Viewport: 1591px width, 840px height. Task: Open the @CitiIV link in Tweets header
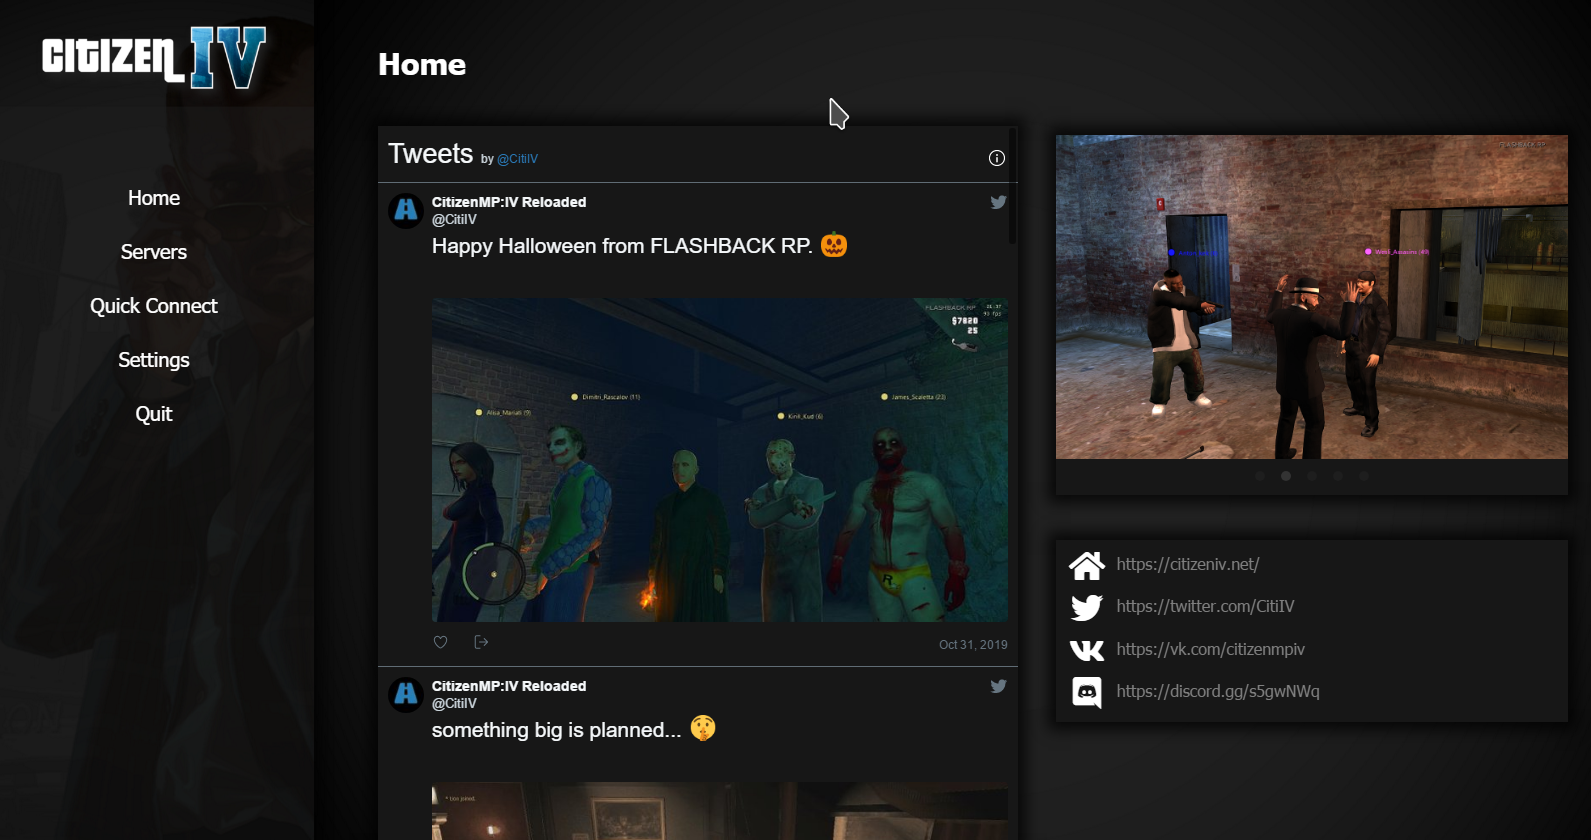(517, 159)
